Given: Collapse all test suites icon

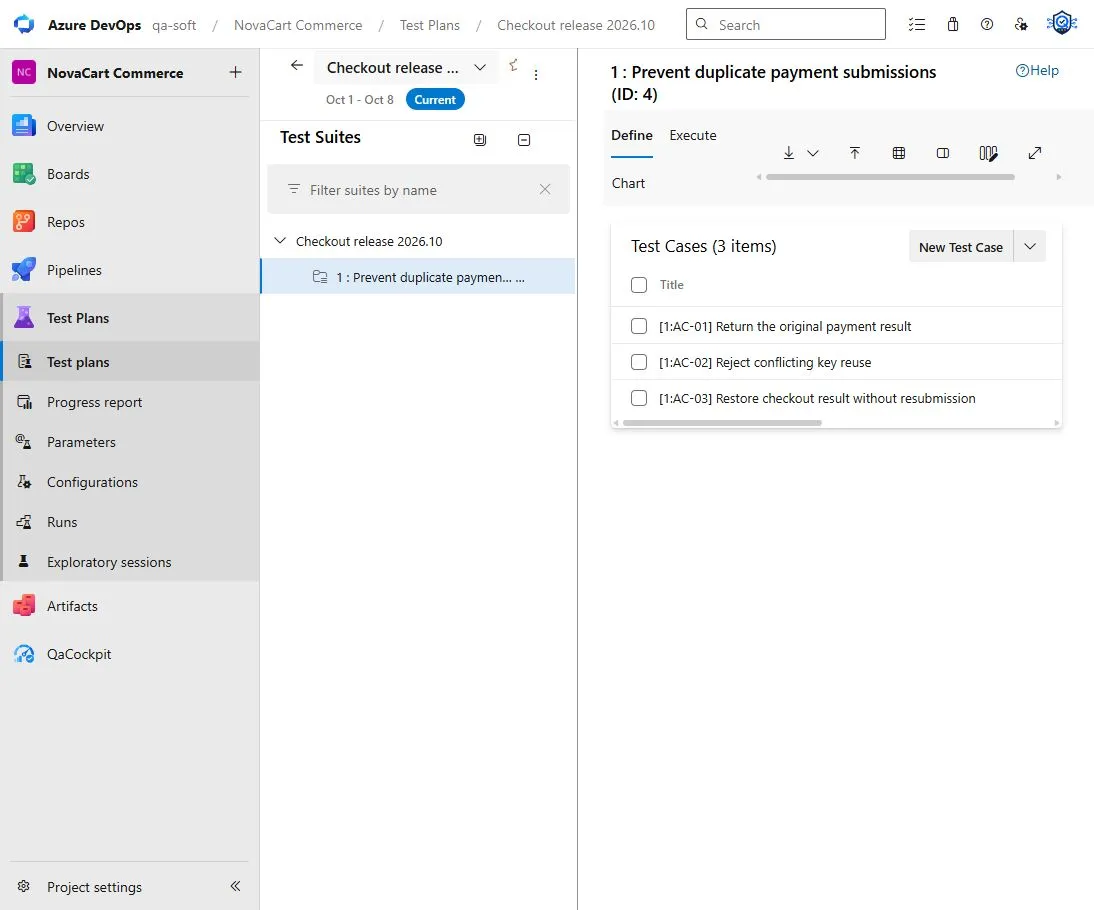Looking at the screenshot, I should pos(524,140).
